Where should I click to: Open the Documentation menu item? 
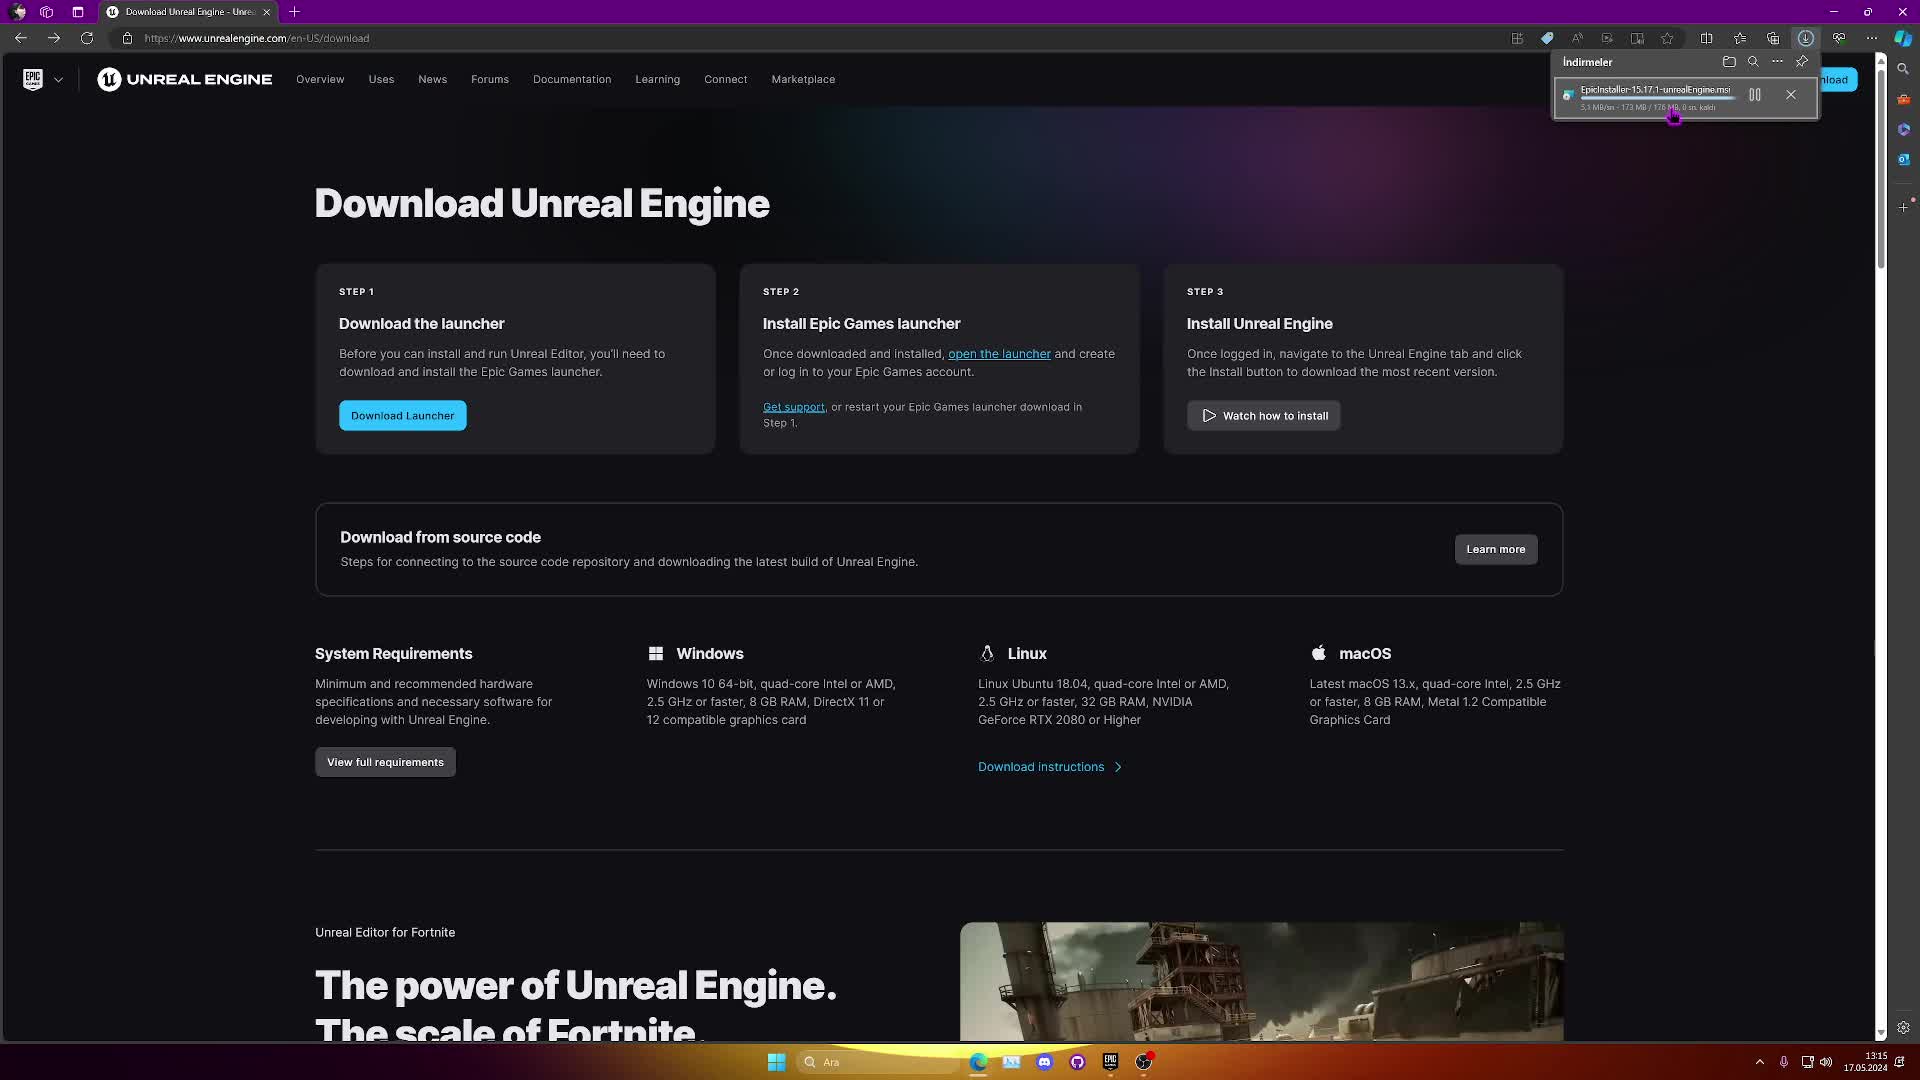point(572,79)
